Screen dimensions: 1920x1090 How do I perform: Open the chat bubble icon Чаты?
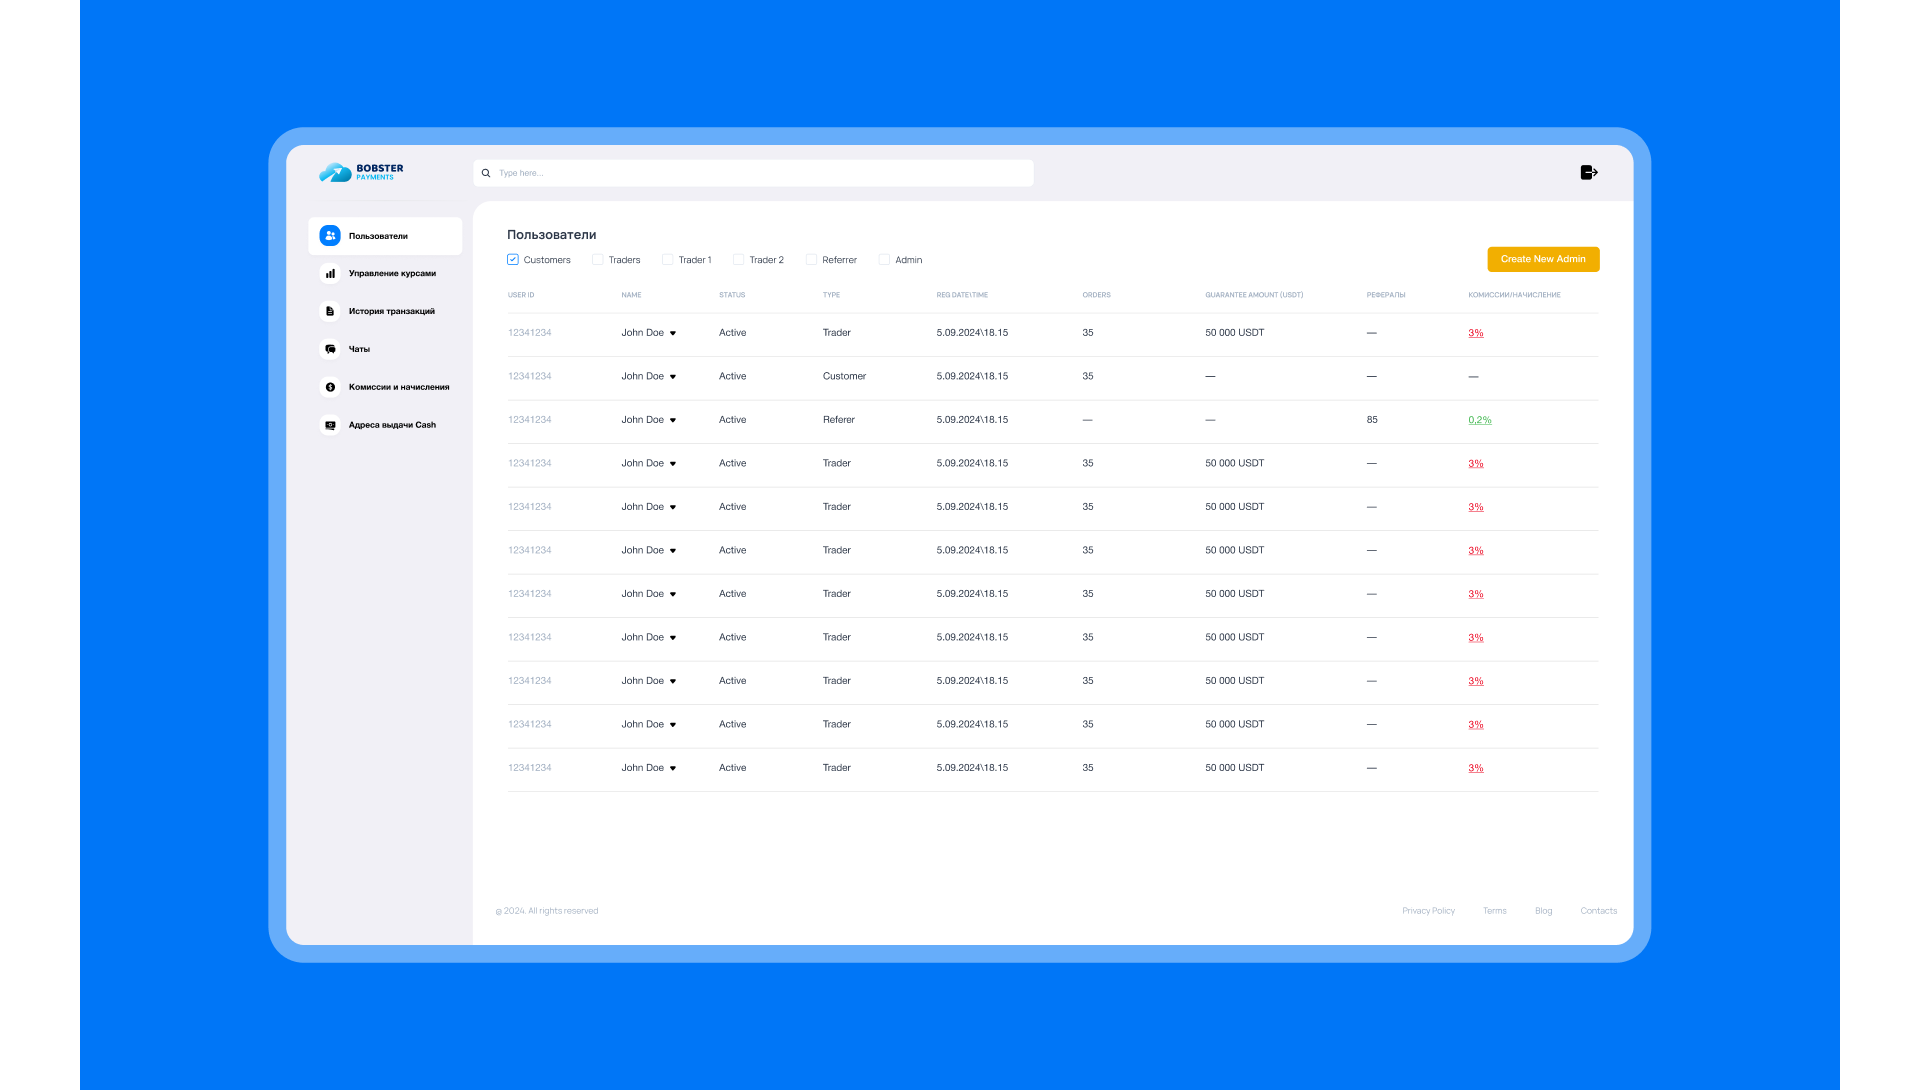click(x=330, y=349)
